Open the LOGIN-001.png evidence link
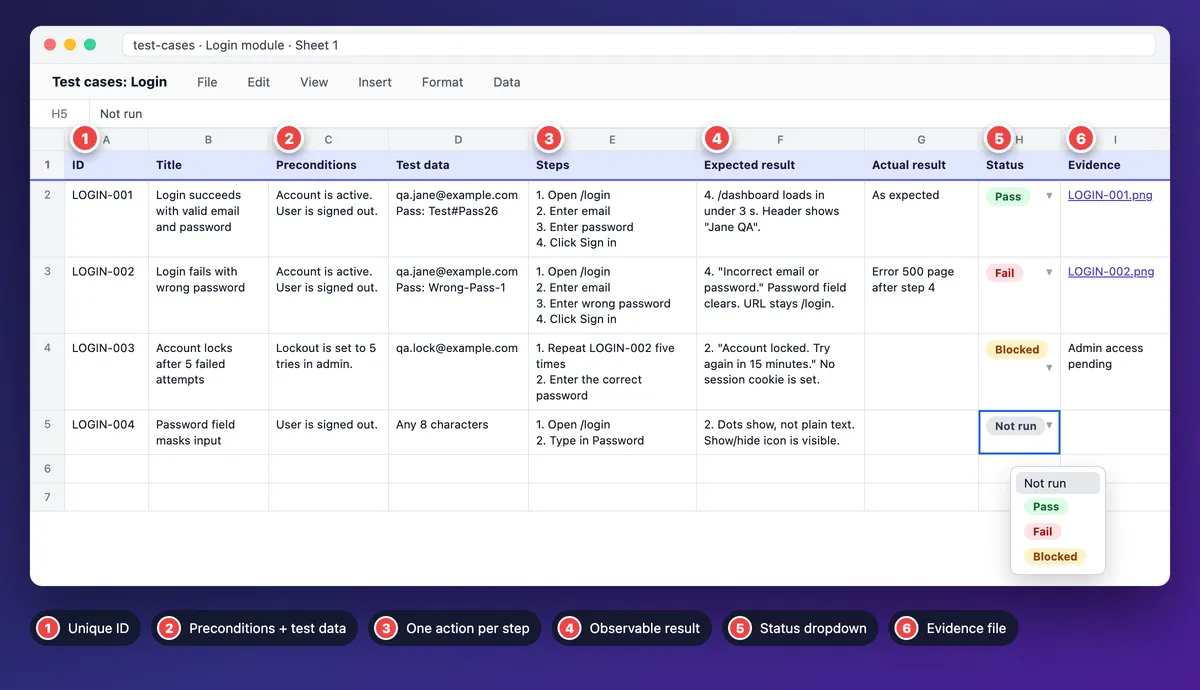 (1110, 195)
